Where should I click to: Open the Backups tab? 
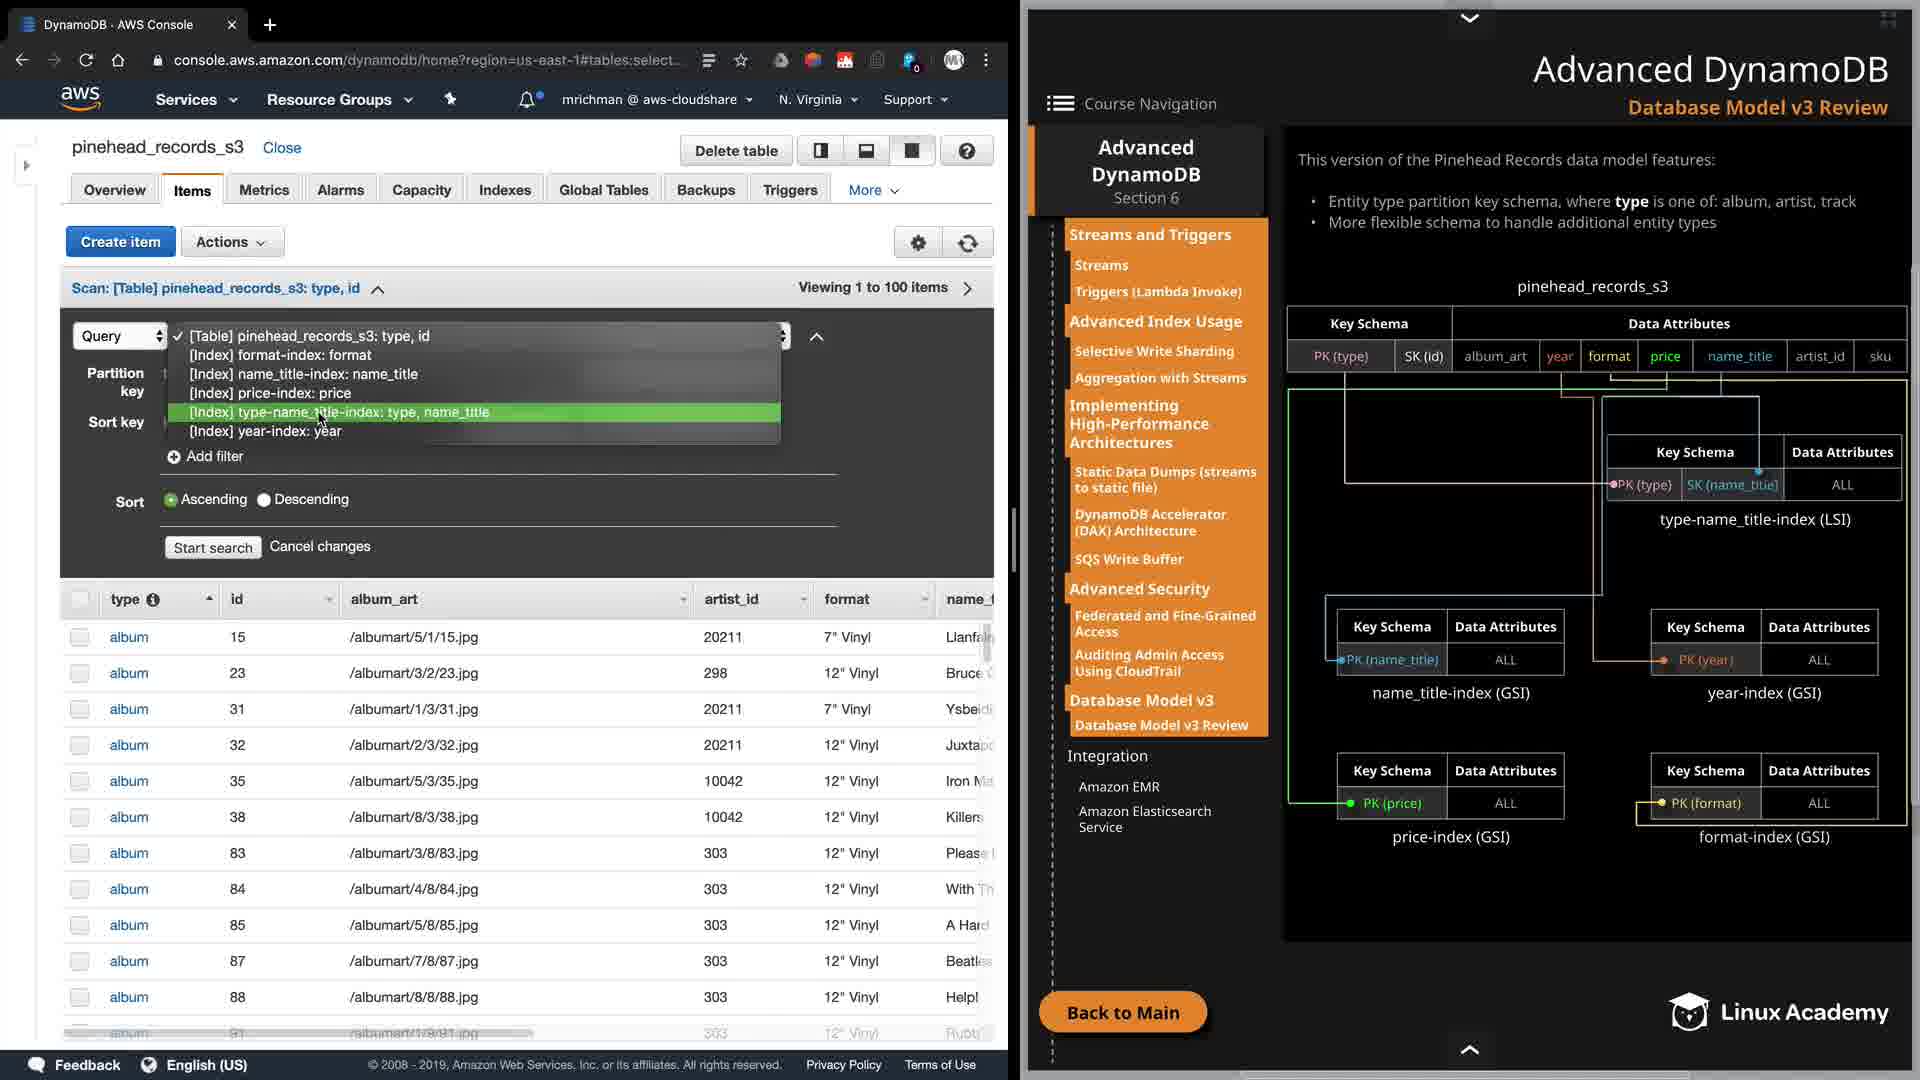[x=705, y=190]
